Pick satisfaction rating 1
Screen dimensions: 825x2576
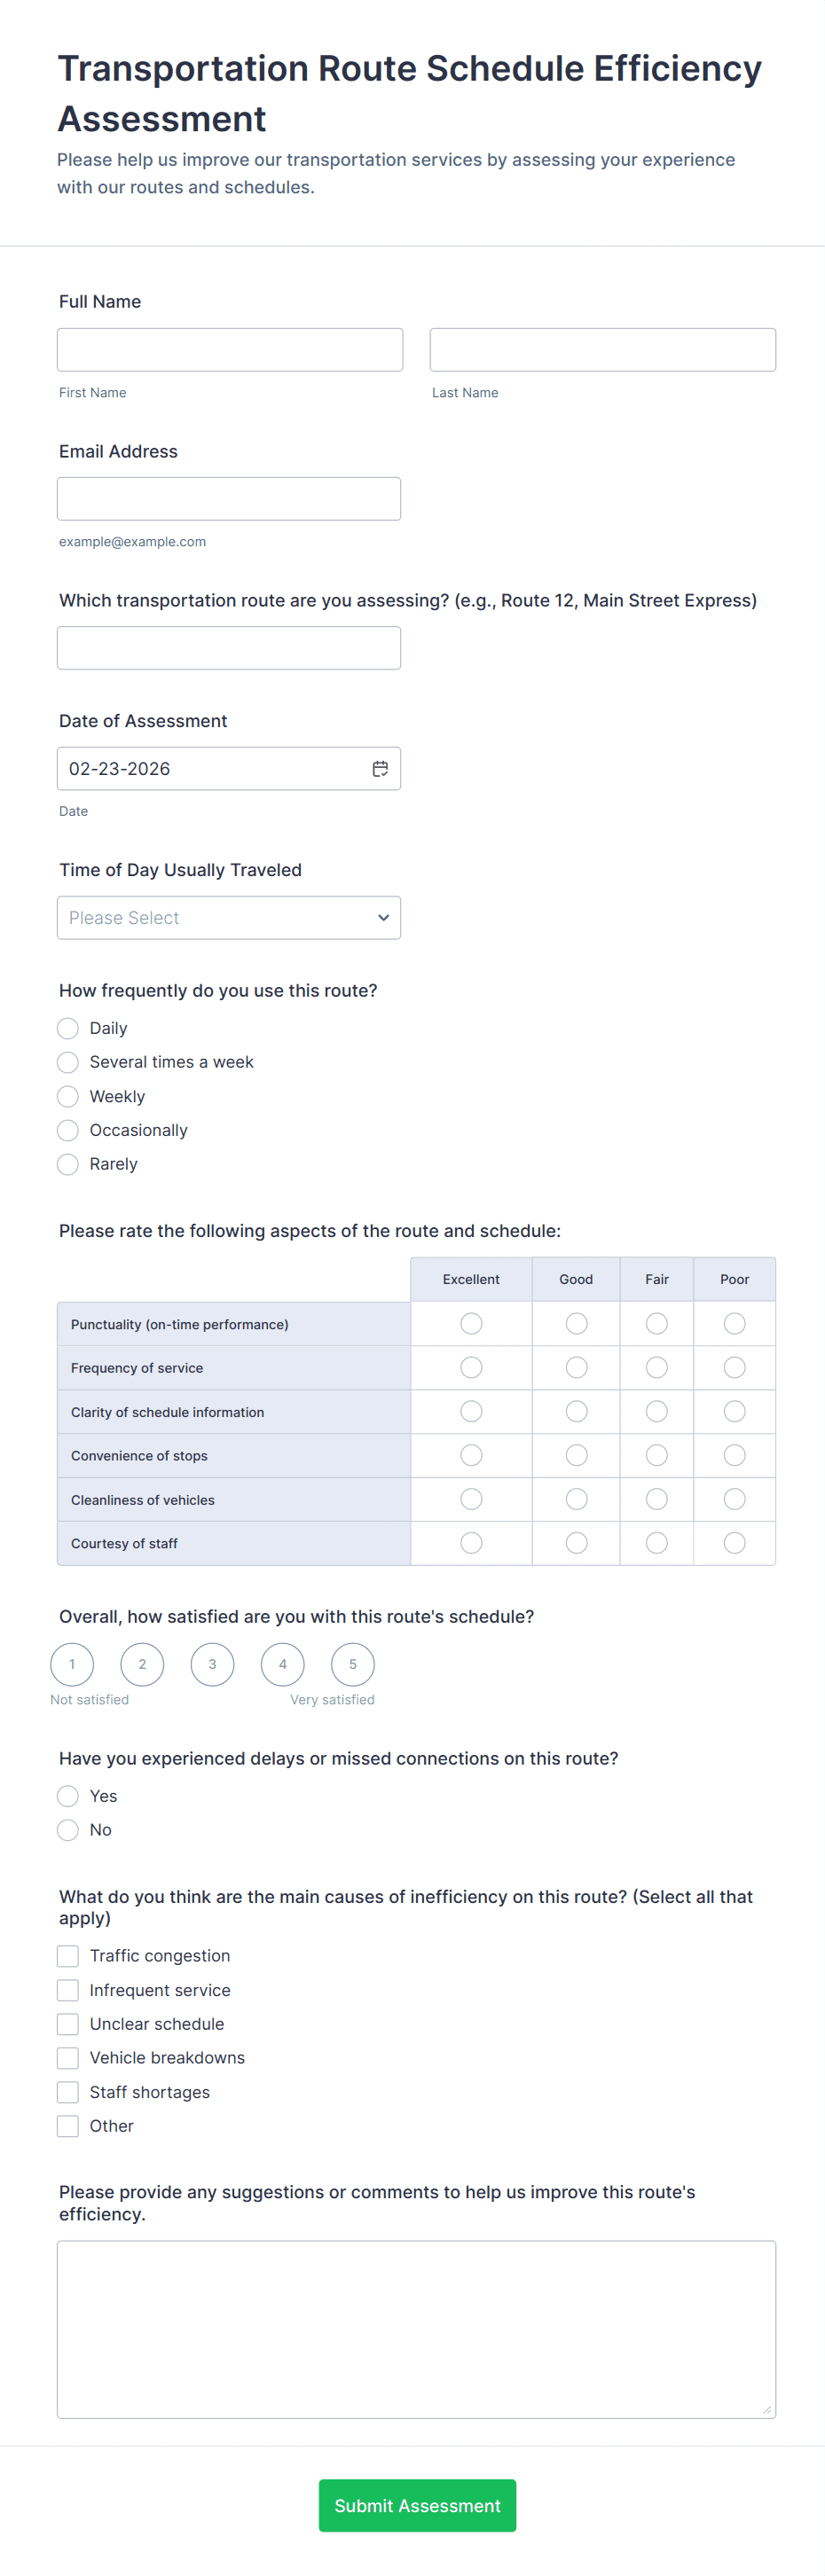(x=72, y=1664)
